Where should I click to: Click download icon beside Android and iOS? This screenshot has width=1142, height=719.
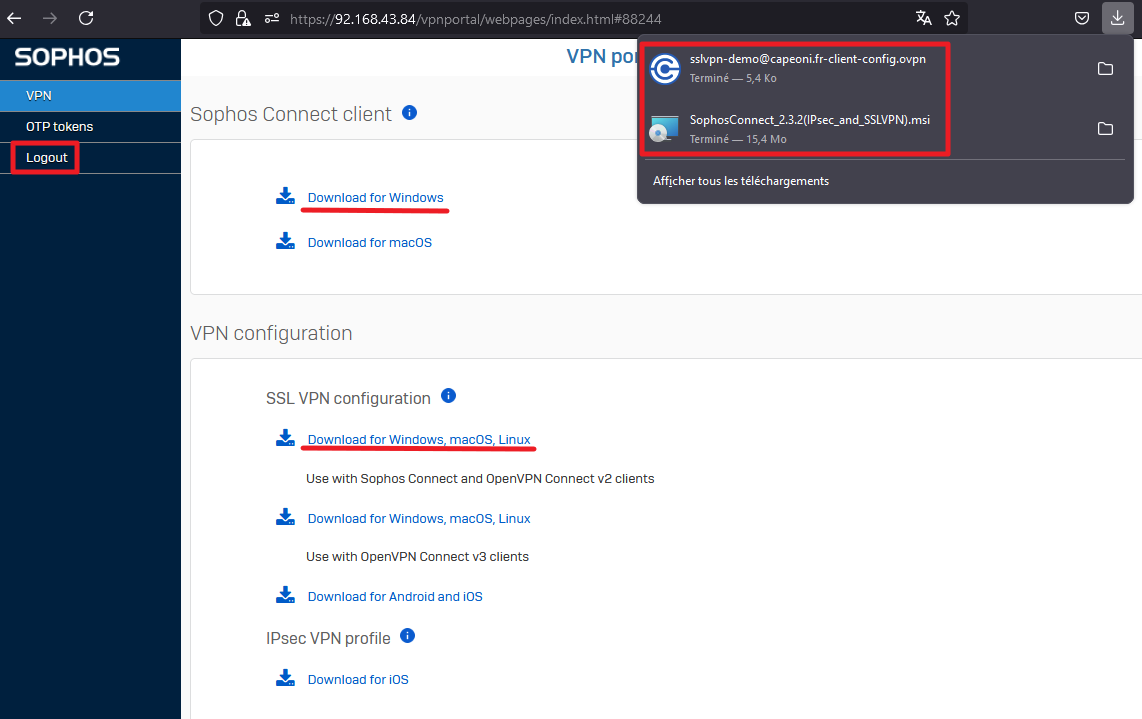(286, 595)
